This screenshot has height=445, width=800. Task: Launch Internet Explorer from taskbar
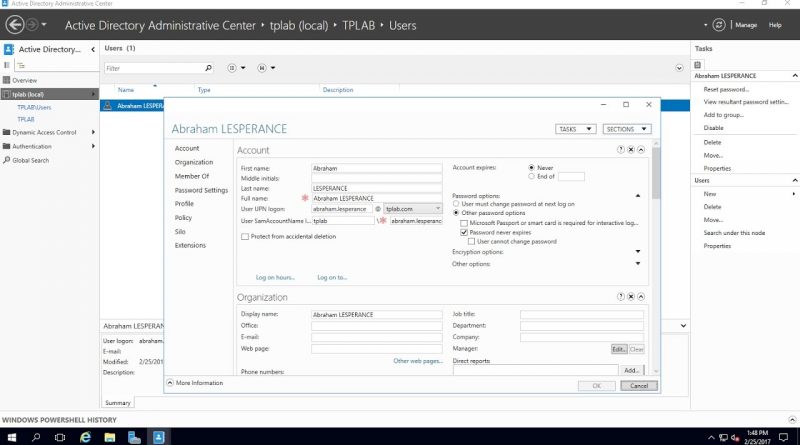point(85,437)
